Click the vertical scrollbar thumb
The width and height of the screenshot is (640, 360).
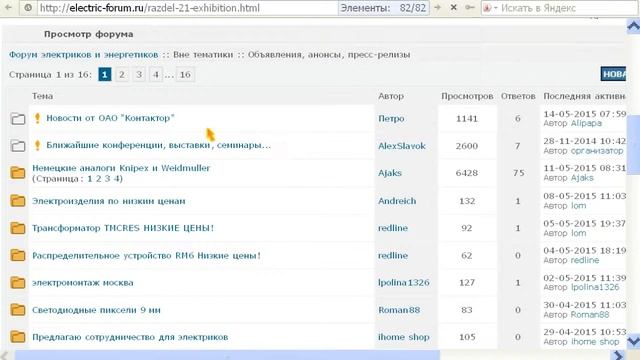pyautogui.click(x=633, y=145)
